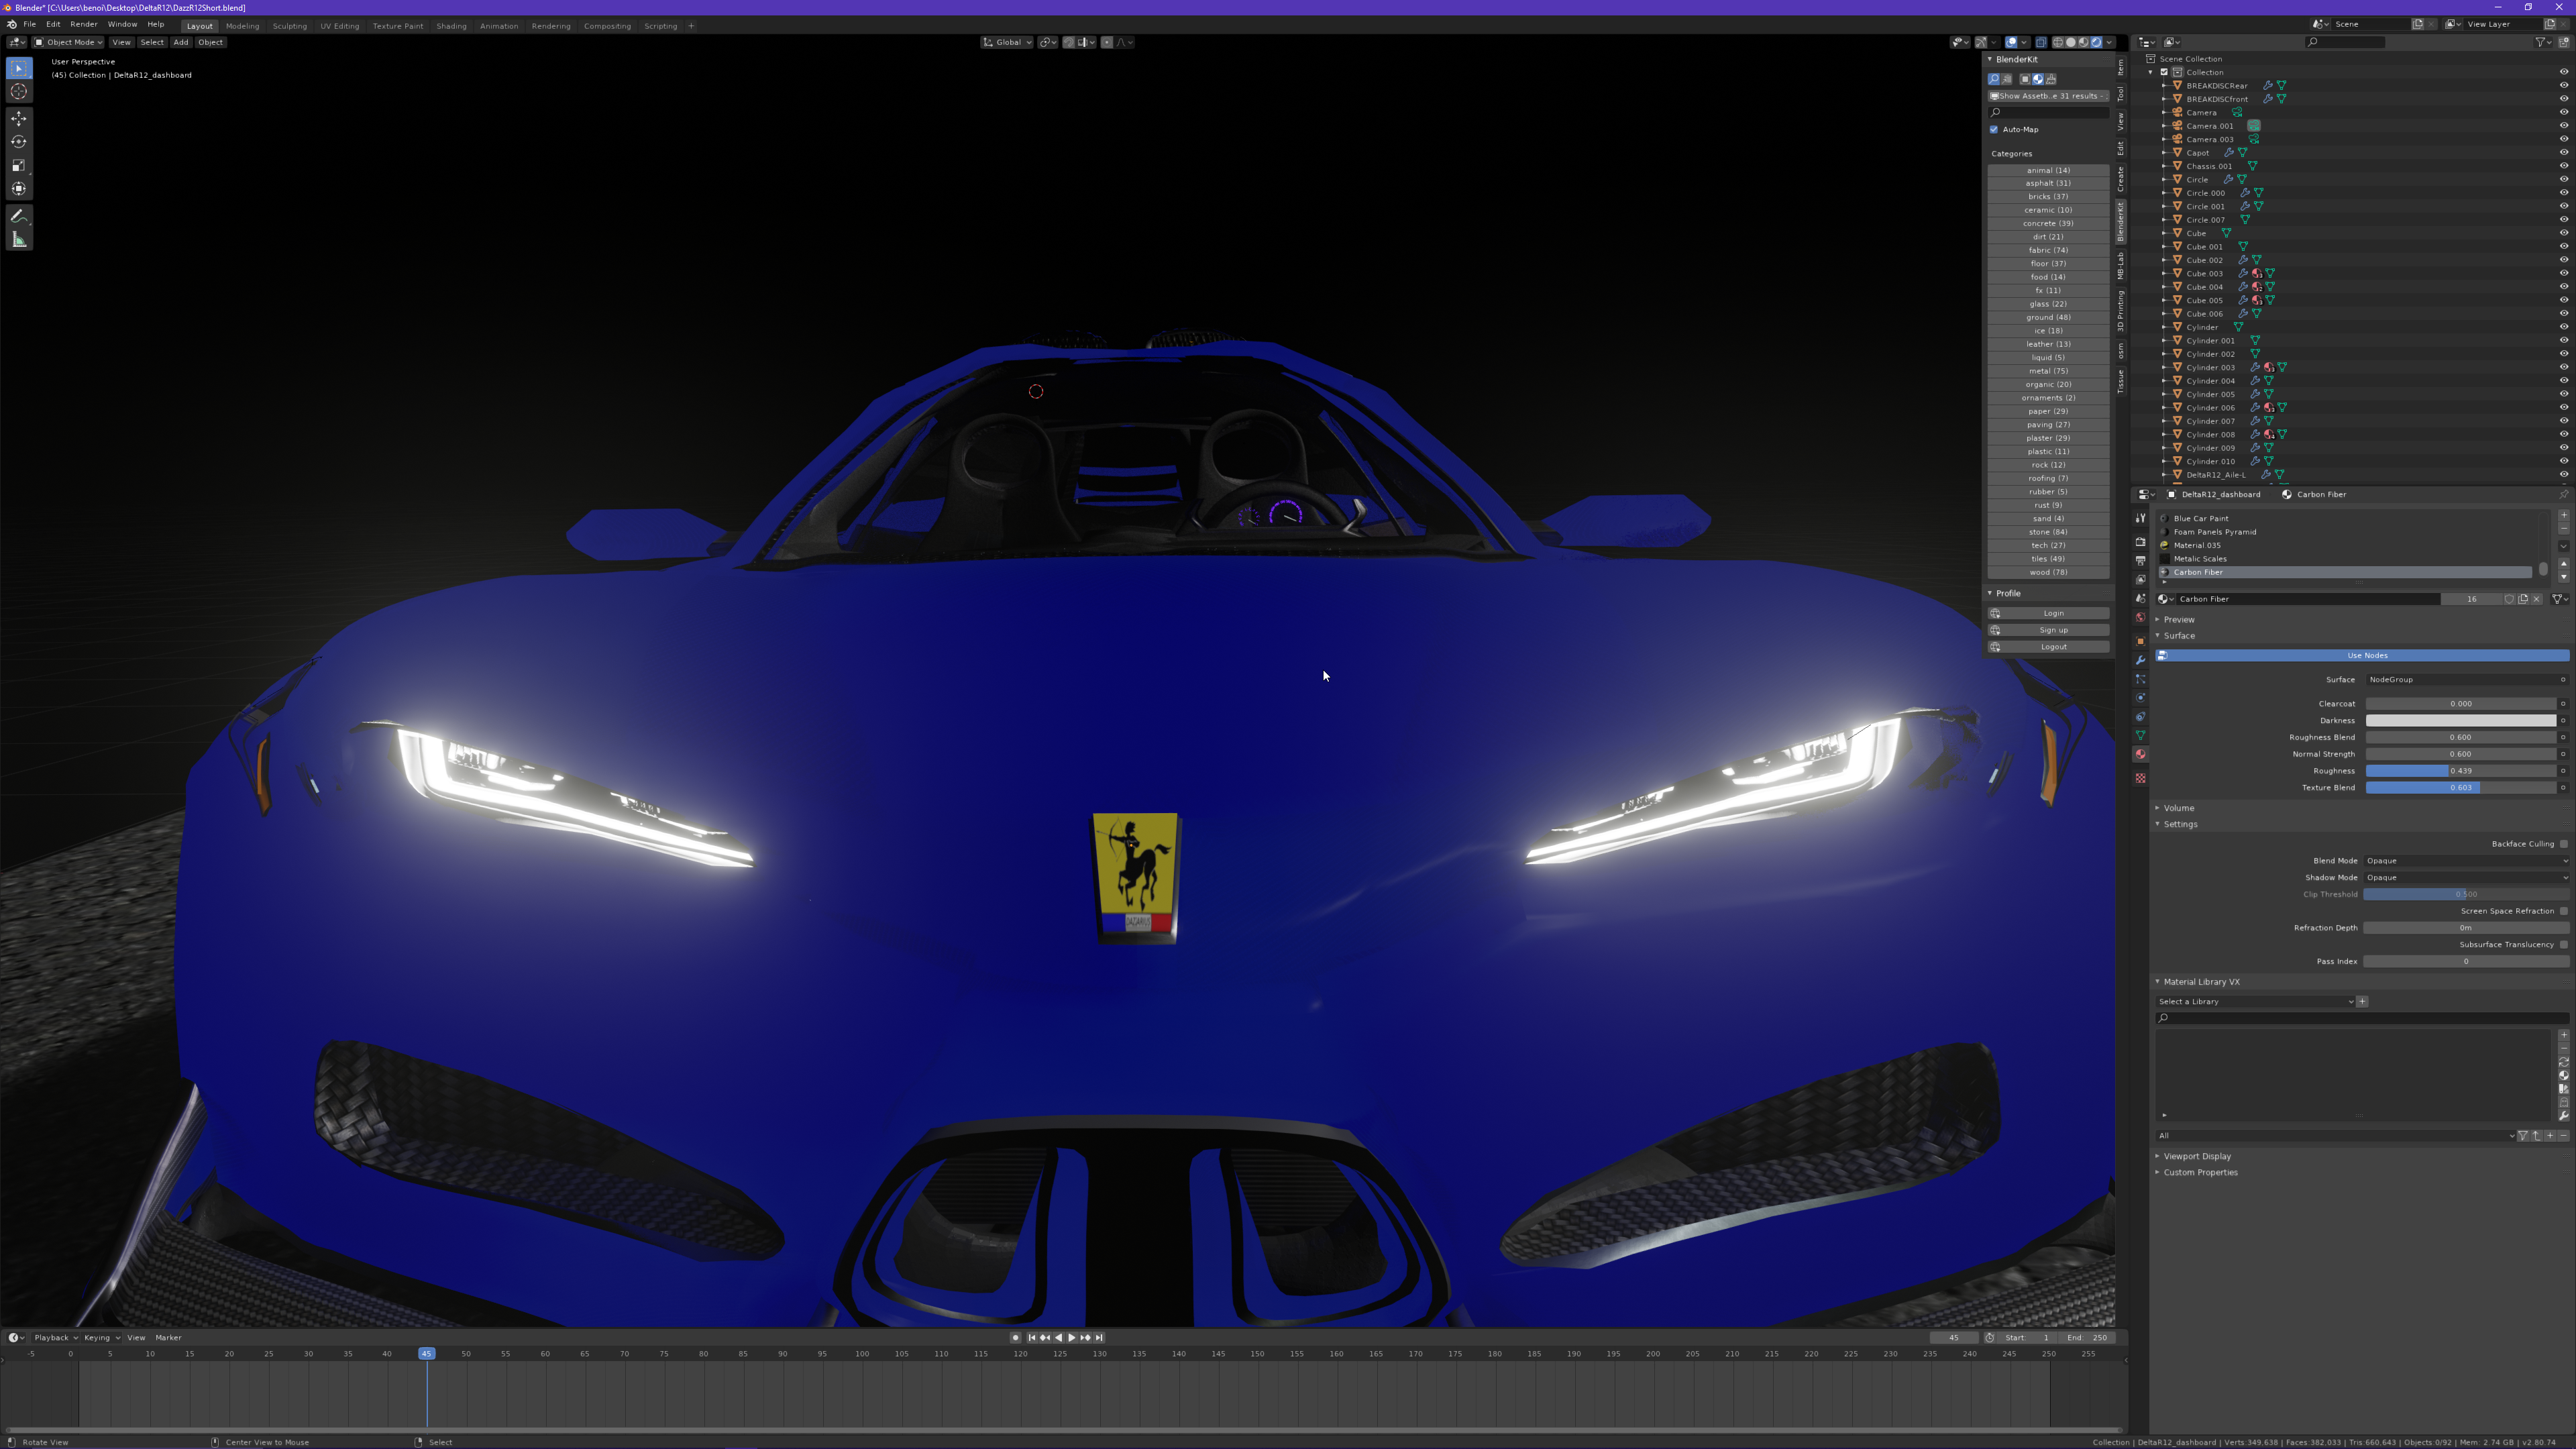Open the viewport Add menu

click(x=180, y=42)
